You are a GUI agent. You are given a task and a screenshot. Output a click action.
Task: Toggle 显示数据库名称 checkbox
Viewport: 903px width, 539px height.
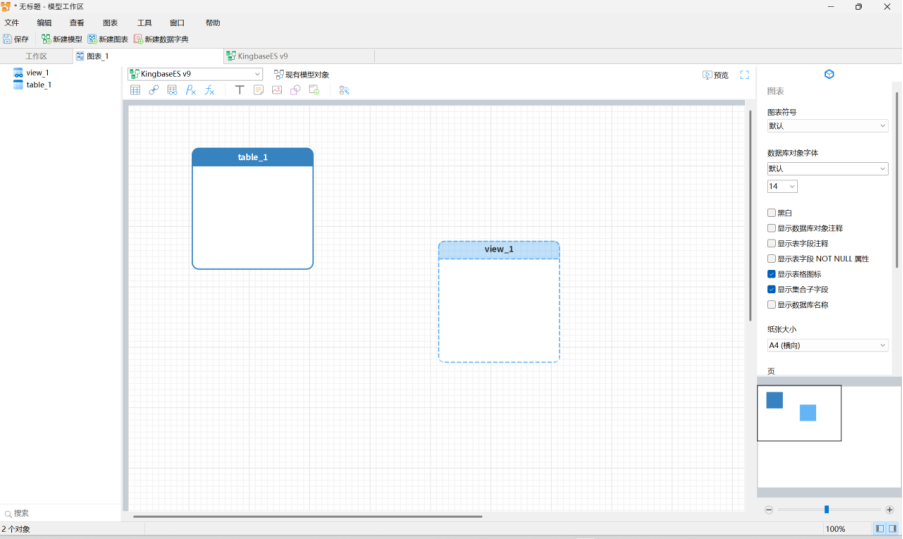(771, 304)
